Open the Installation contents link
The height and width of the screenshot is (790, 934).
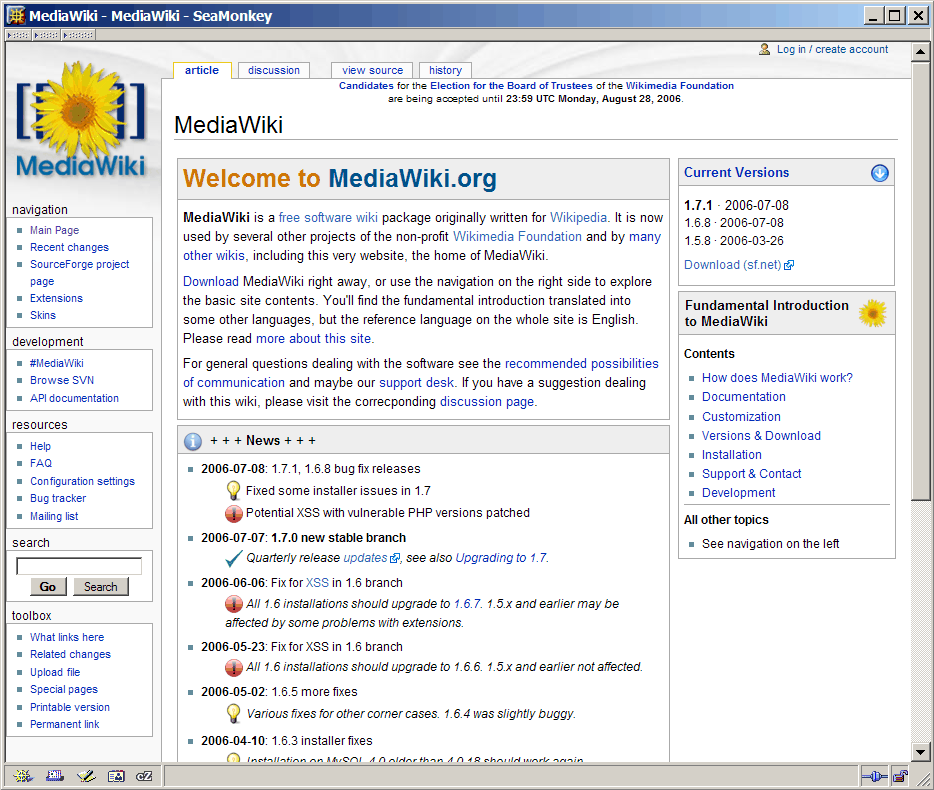tap(731, 455)
